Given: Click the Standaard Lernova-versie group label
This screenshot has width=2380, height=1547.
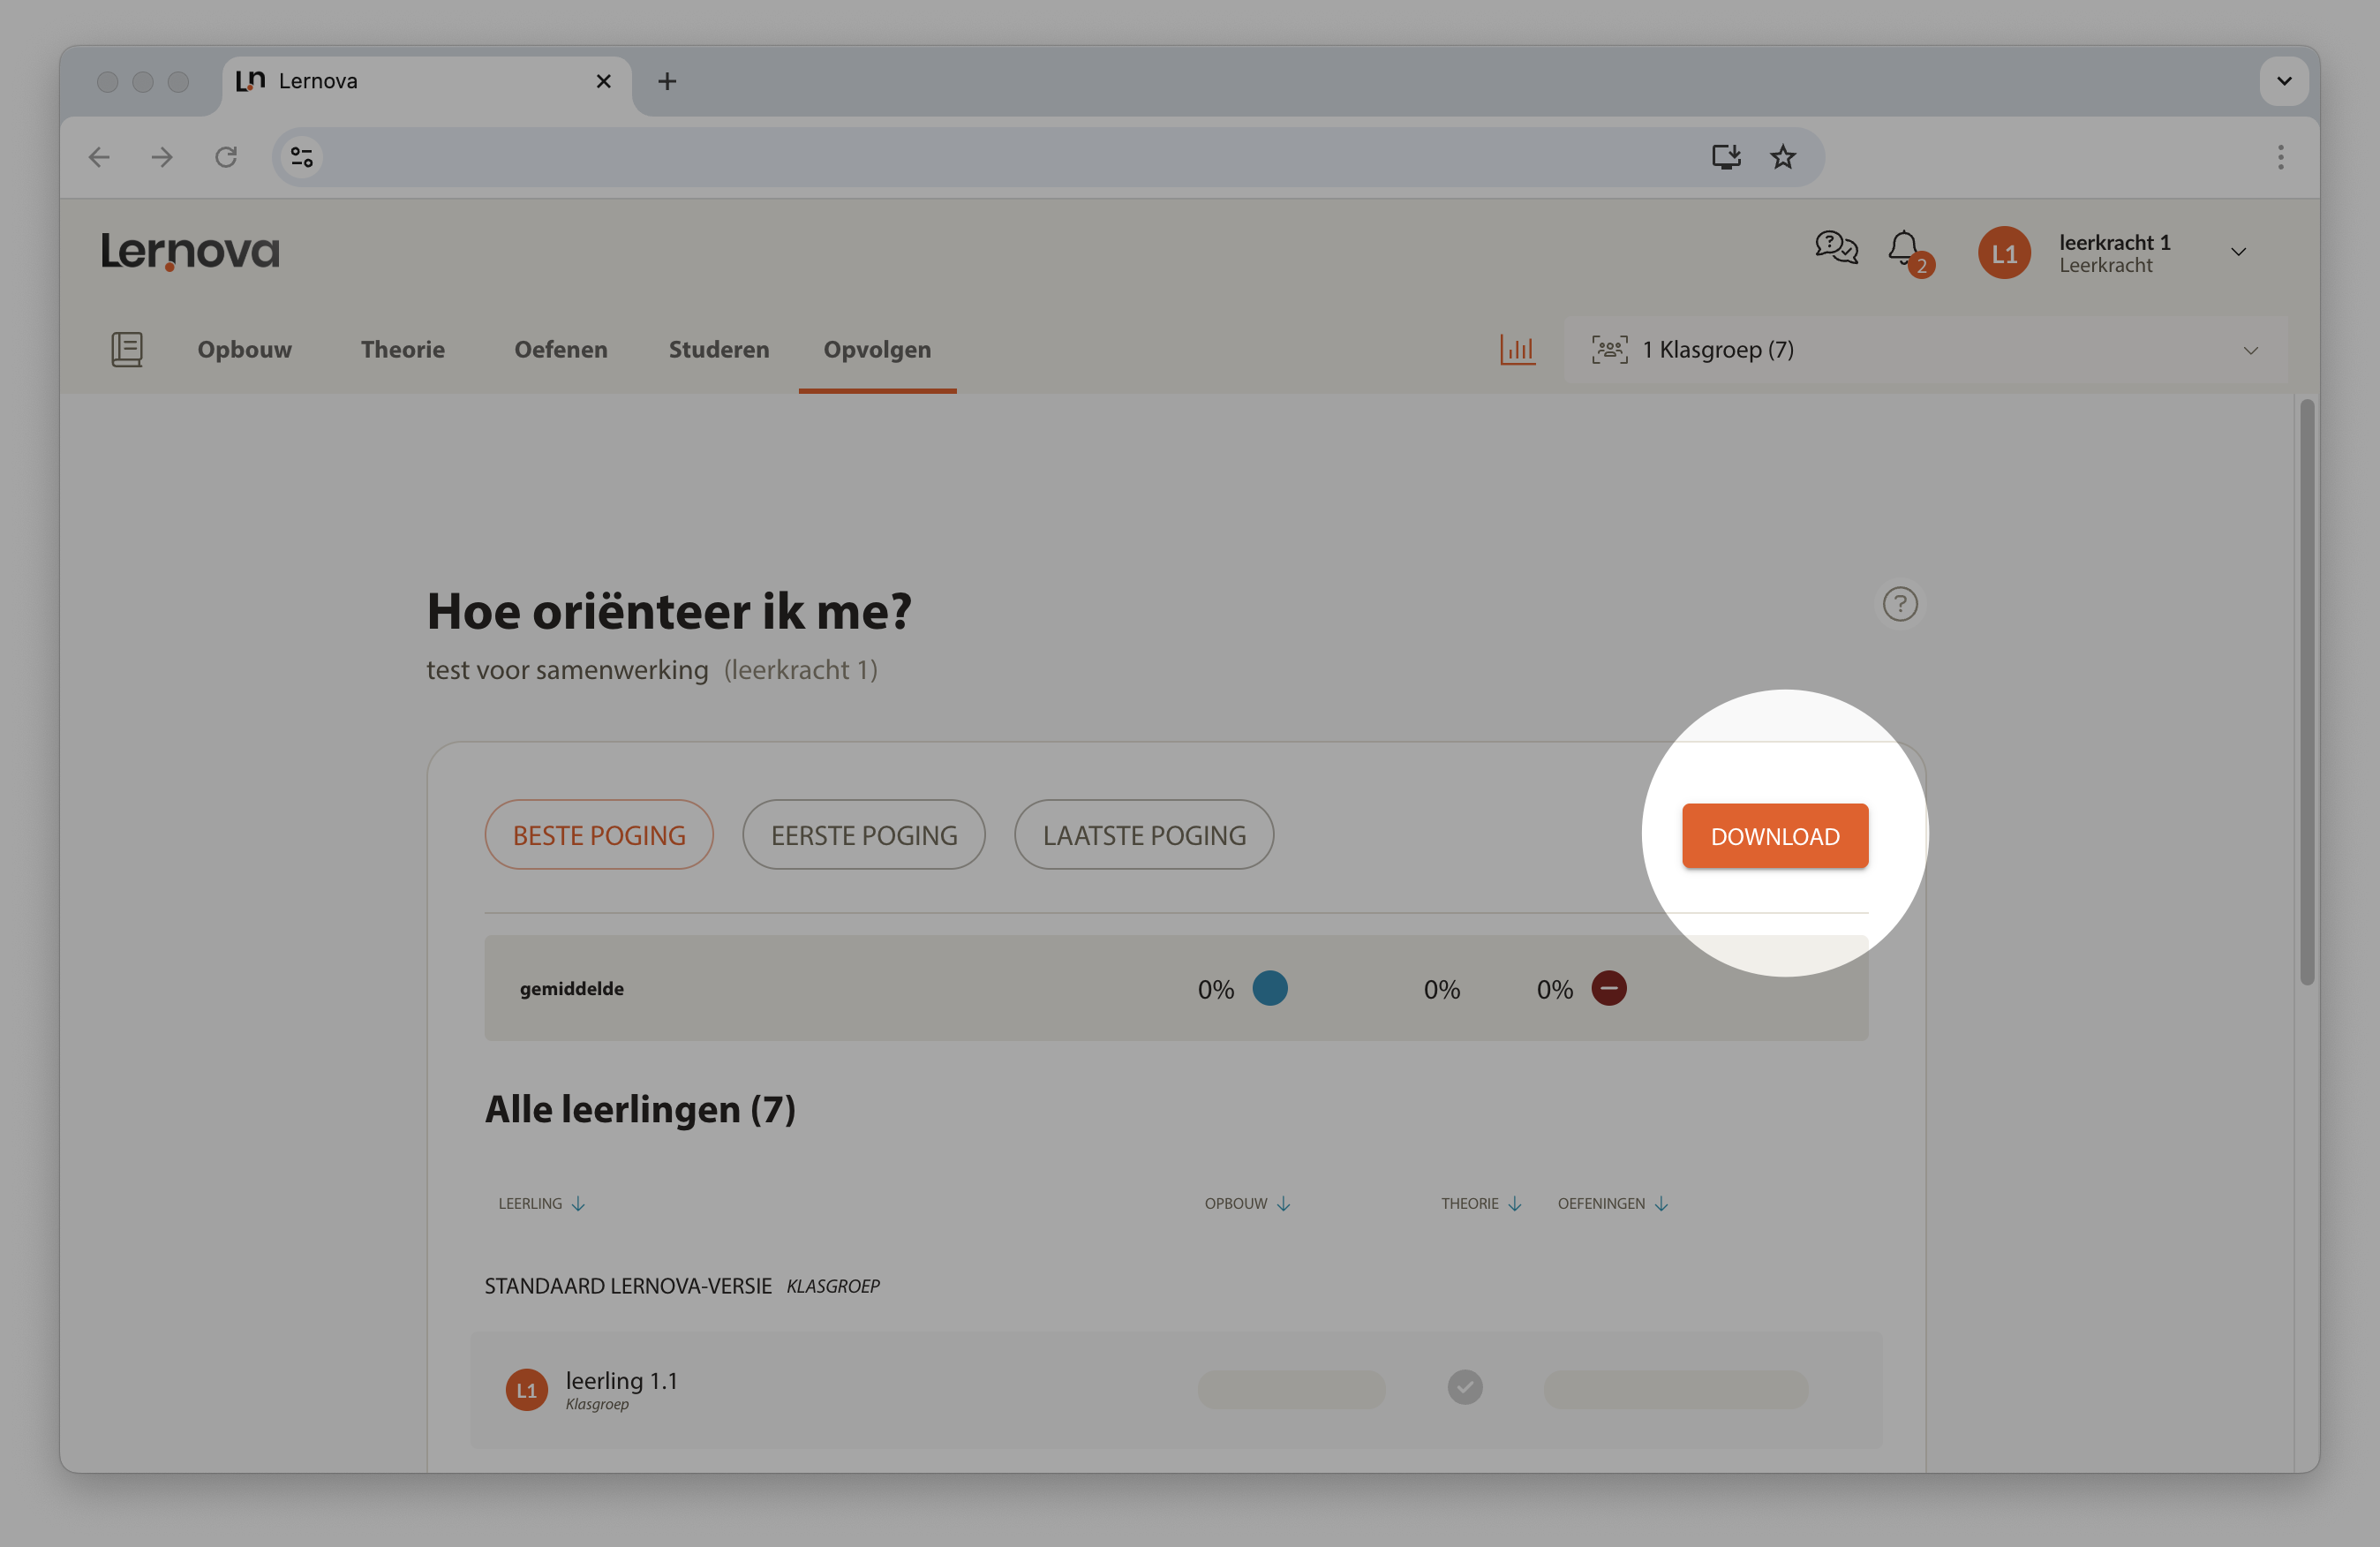Looking at the screenshot, I should [628, 1285].
